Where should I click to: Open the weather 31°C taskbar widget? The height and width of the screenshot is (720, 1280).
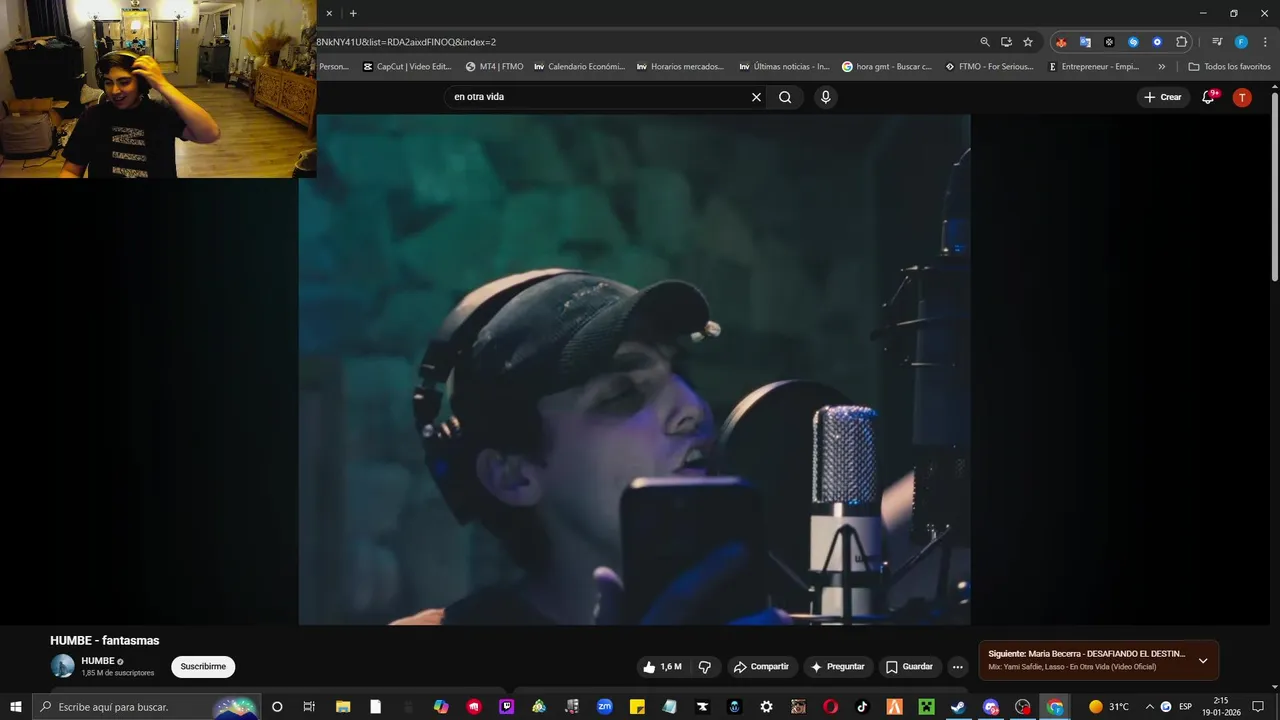[x=1109, y=707]
